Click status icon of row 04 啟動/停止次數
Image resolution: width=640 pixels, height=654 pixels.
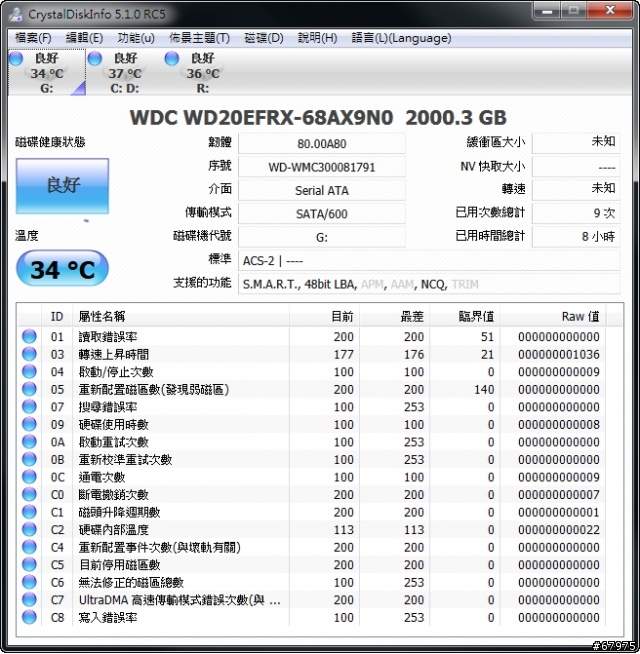(29, 371)
